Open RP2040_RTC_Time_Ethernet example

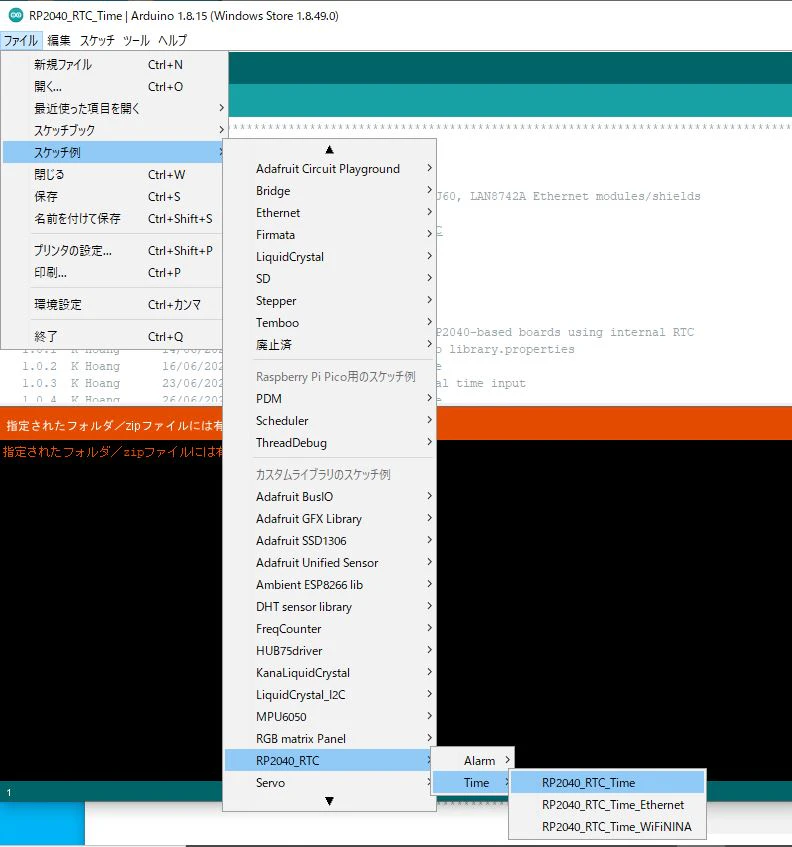click(608, 805)
